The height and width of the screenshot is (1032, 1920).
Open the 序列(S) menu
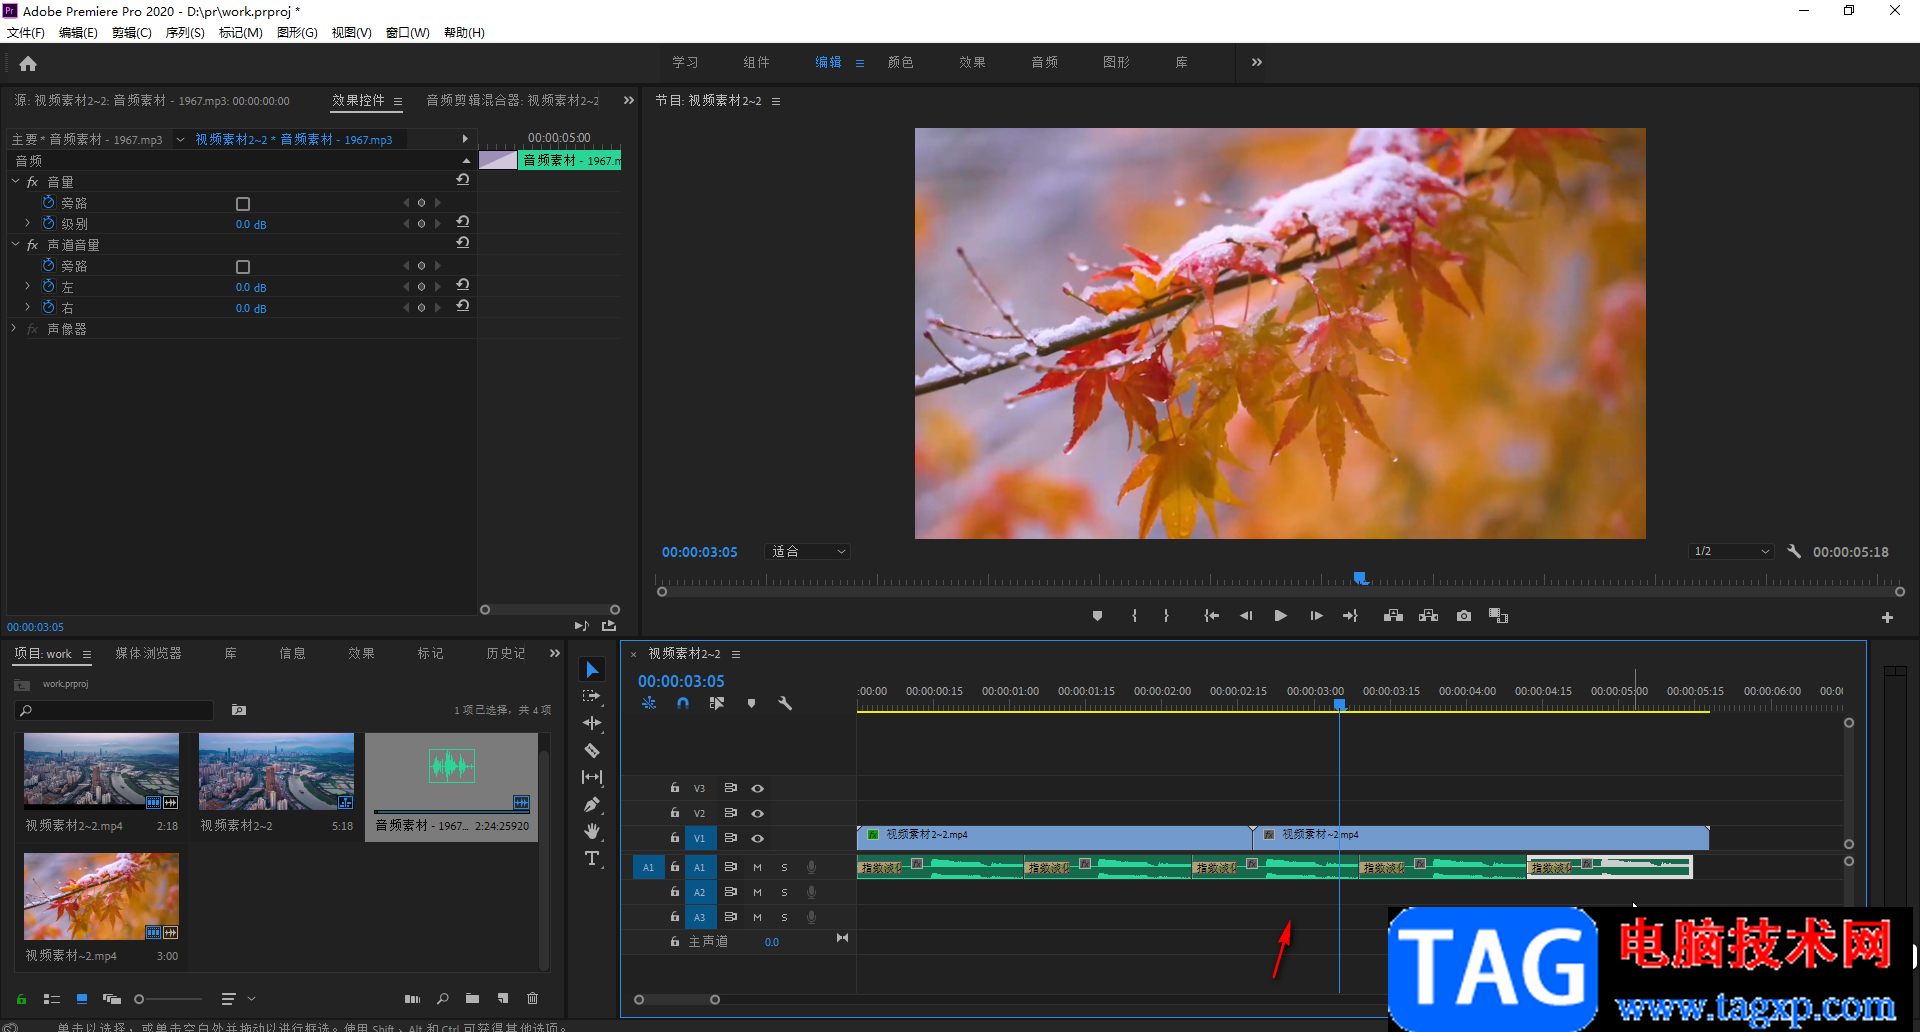coord(185,33)
